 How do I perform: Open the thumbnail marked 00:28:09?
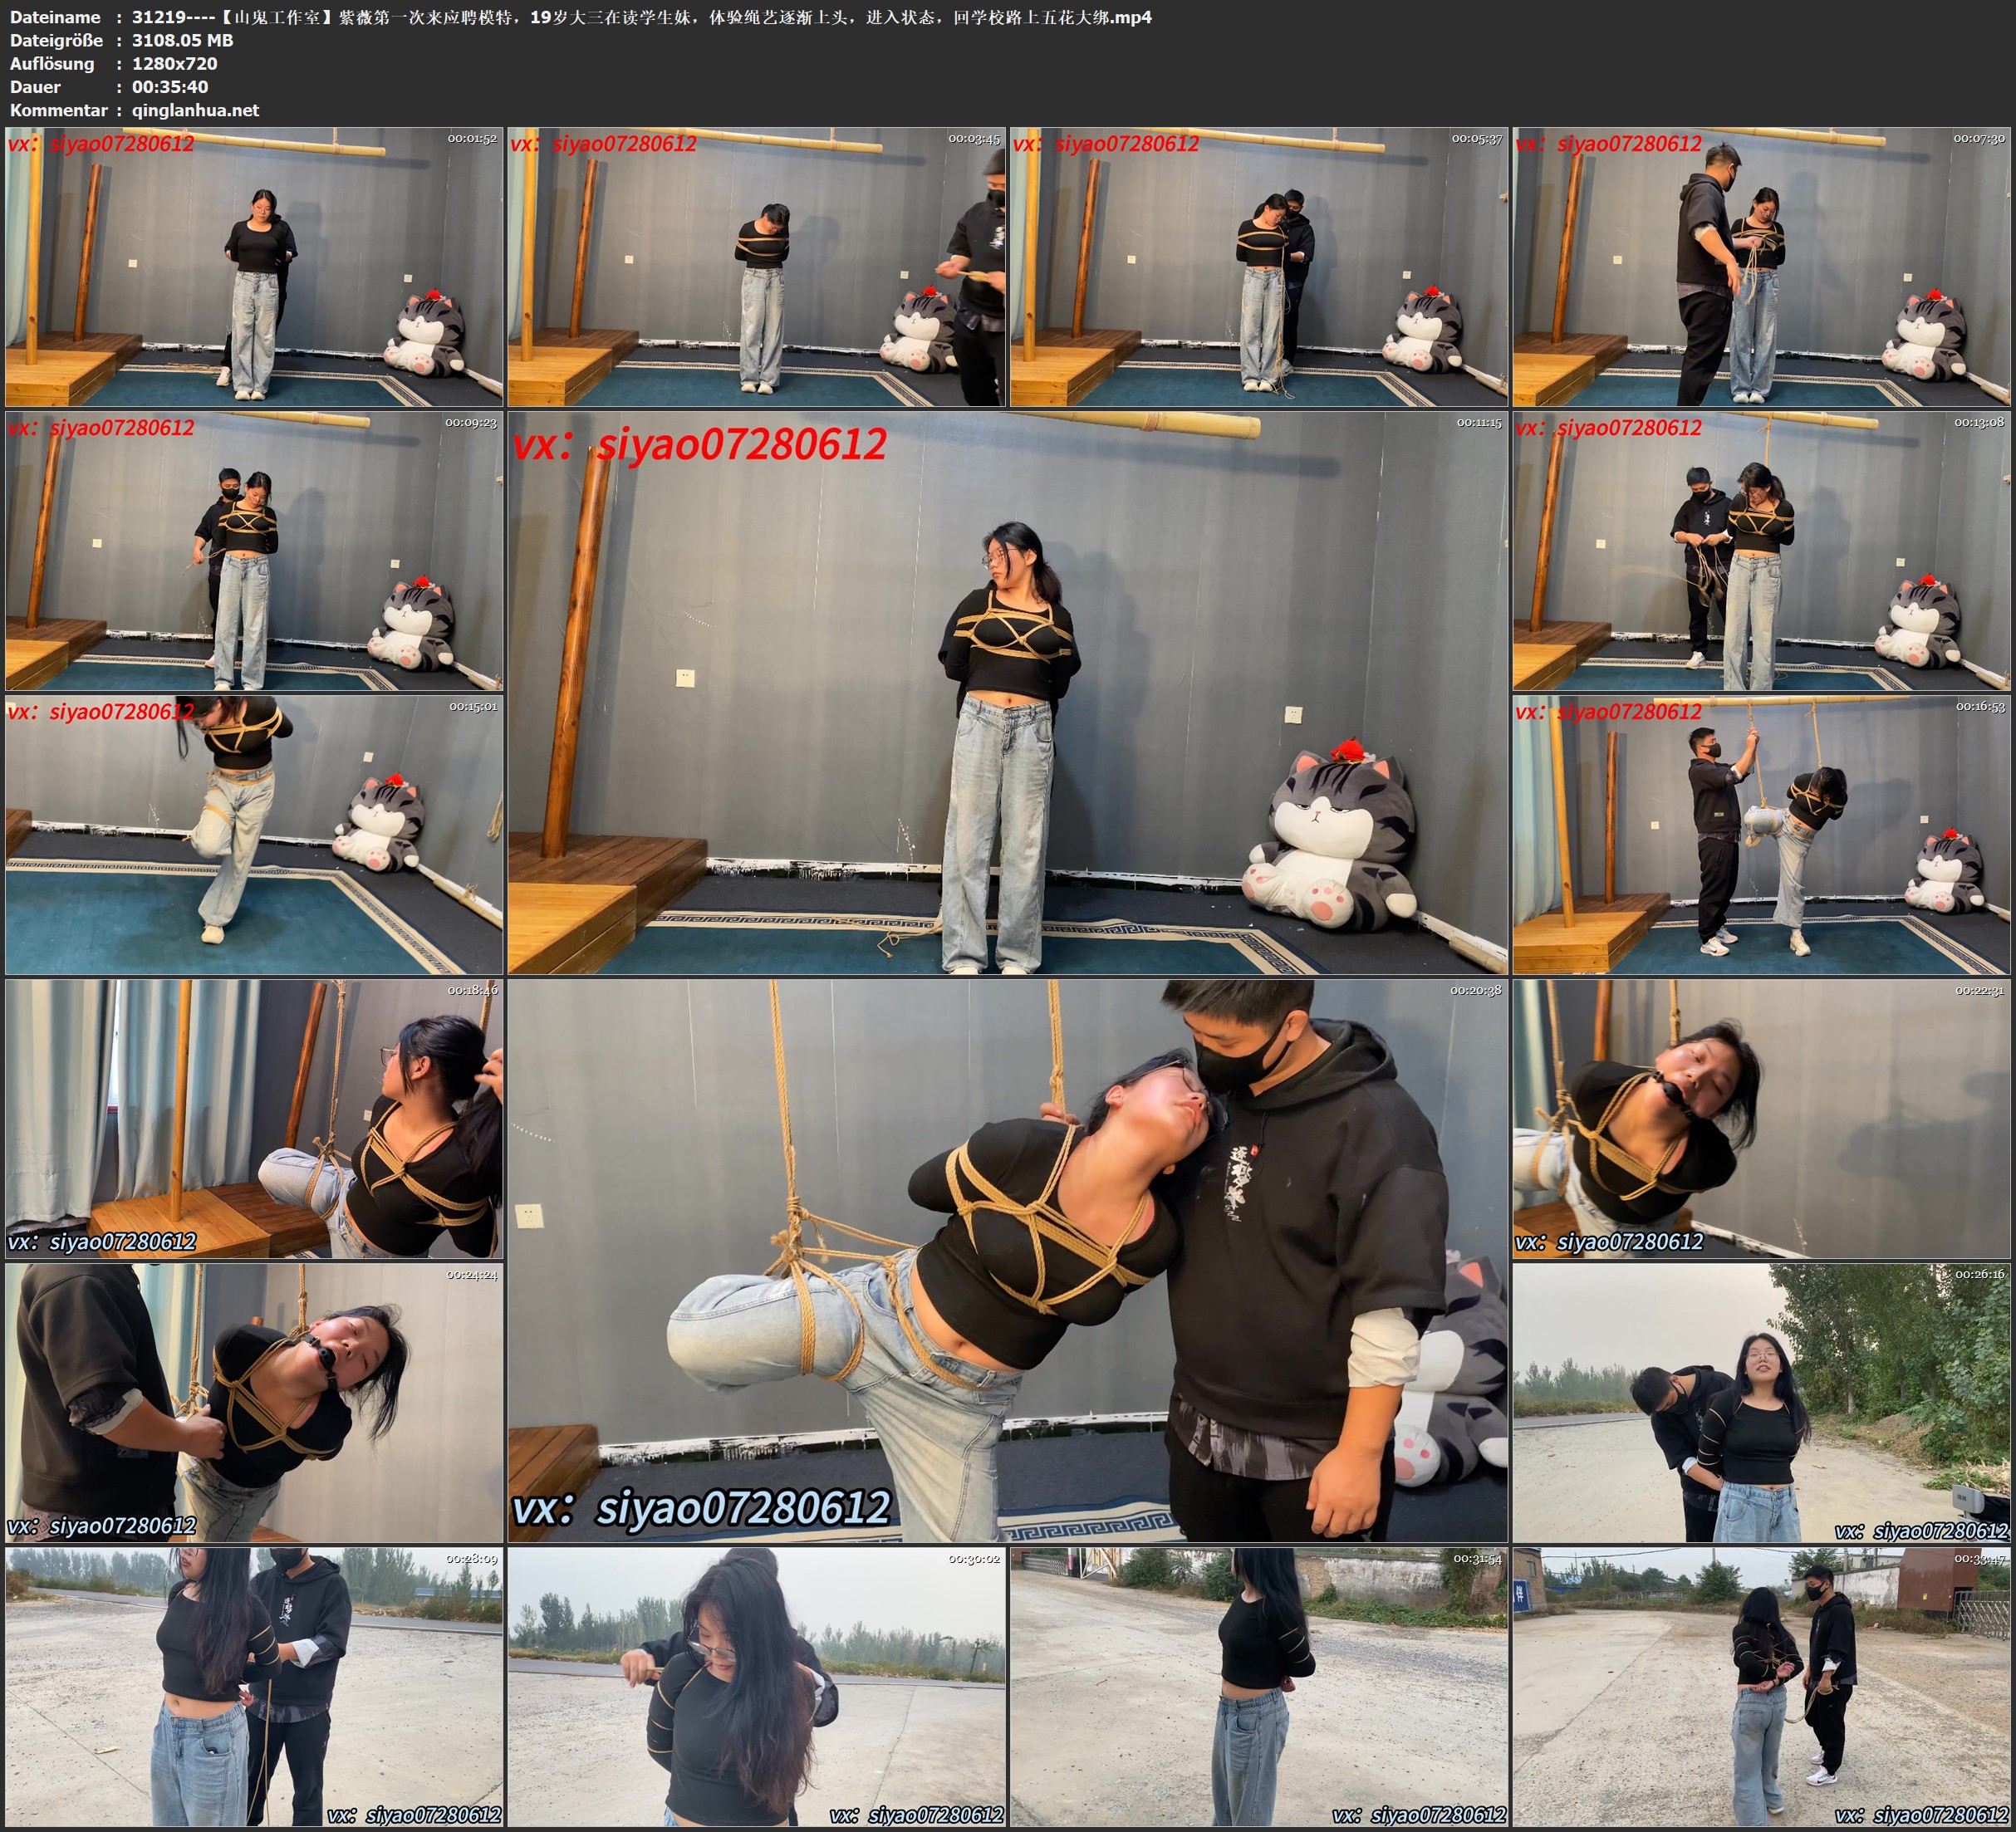tap(254, 1687)
